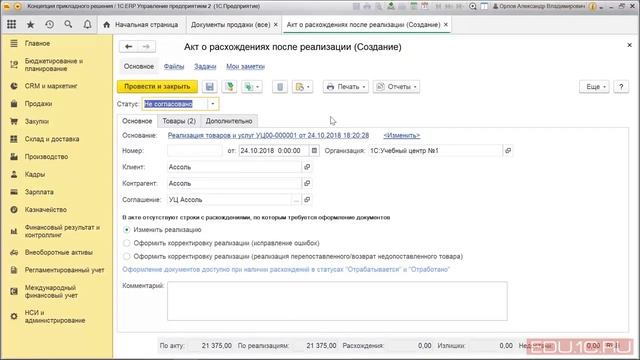The width and height of the screenshot is (640, 360).
Task: Go to НСИ и администрирование section
Action: tap(56, 316)
